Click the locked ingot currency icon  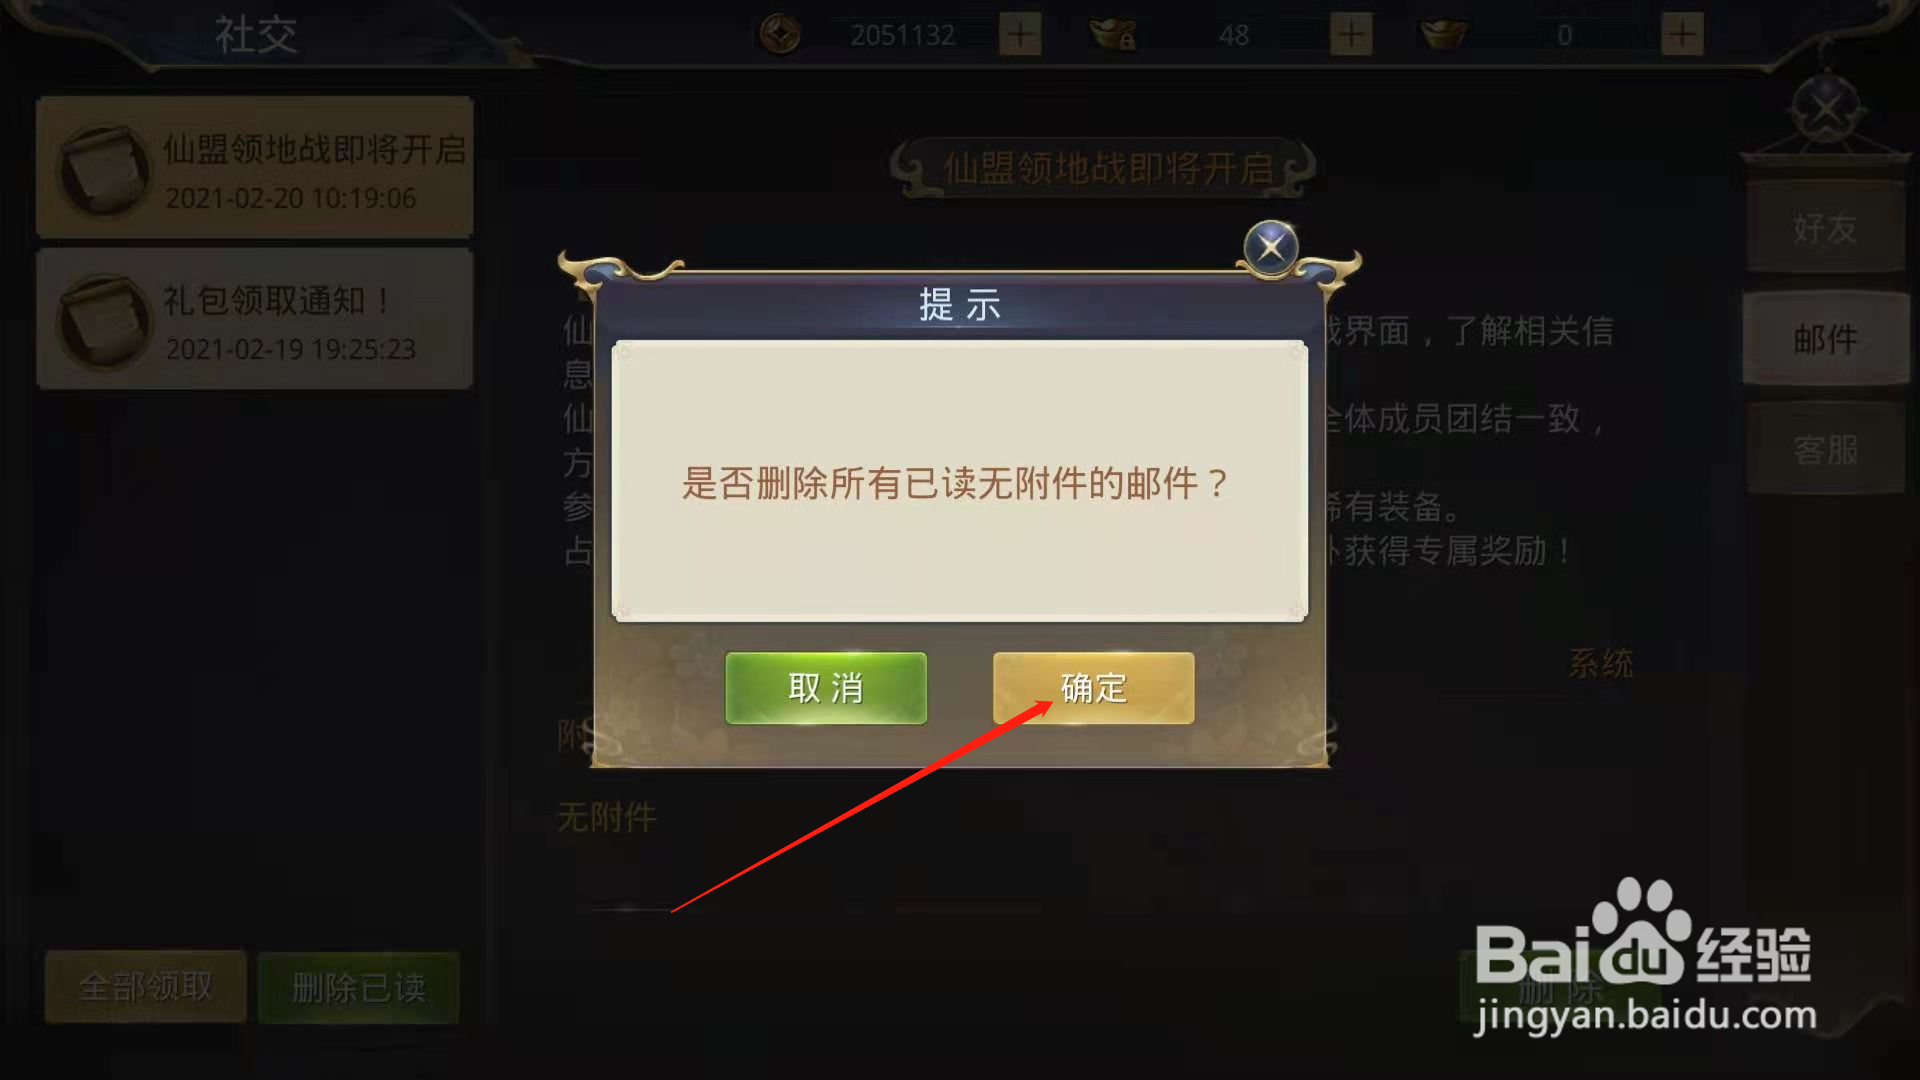tap(1113, 35)
